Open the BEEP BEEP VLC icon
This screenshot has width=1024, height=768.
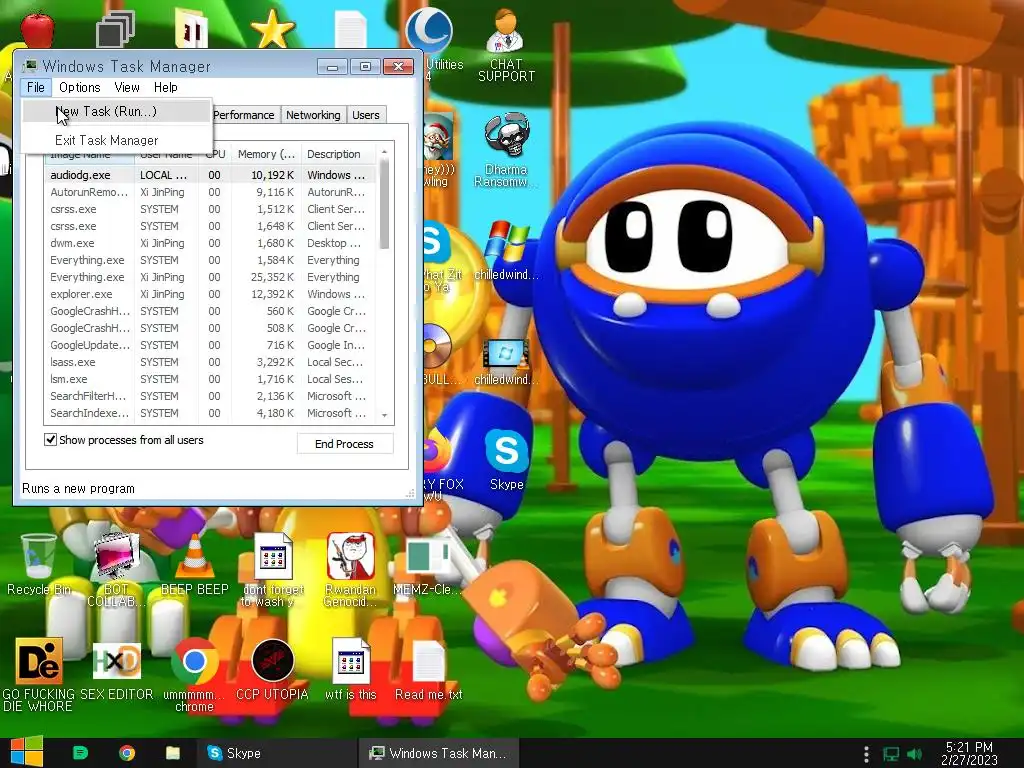[195, 565]
